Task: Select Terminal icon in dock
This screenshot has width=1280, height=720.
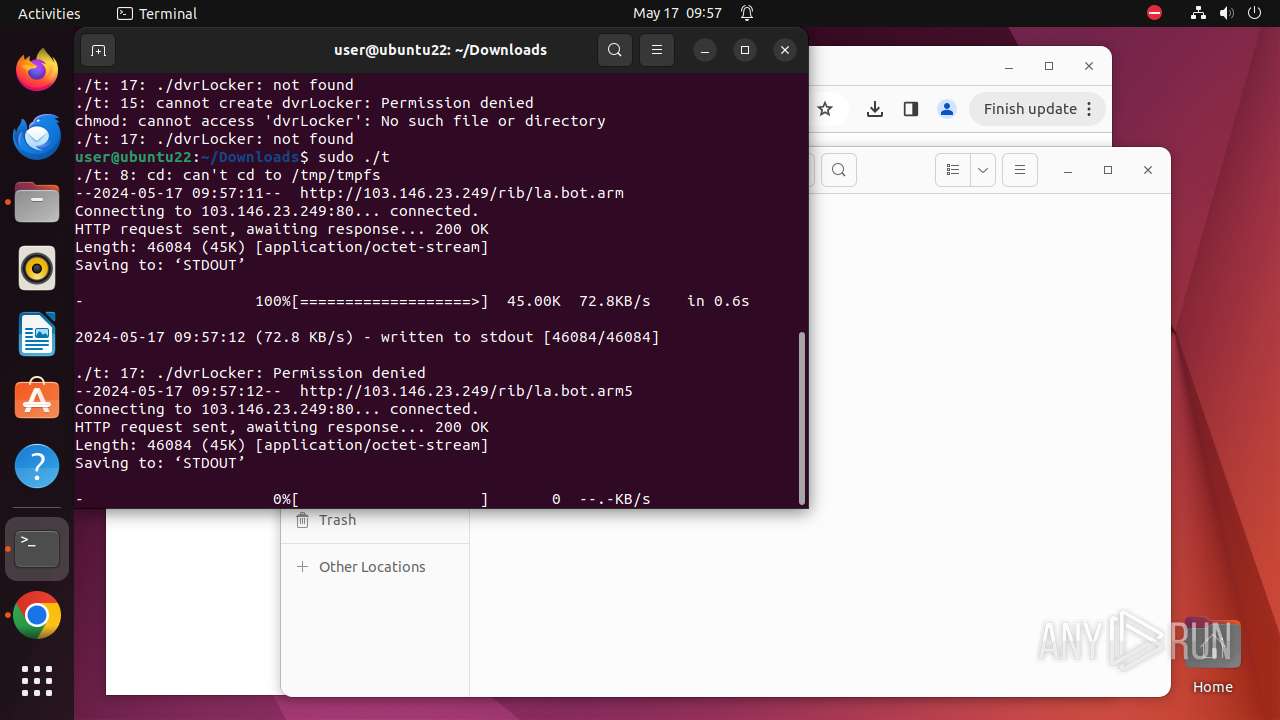Action: (37, 549)
